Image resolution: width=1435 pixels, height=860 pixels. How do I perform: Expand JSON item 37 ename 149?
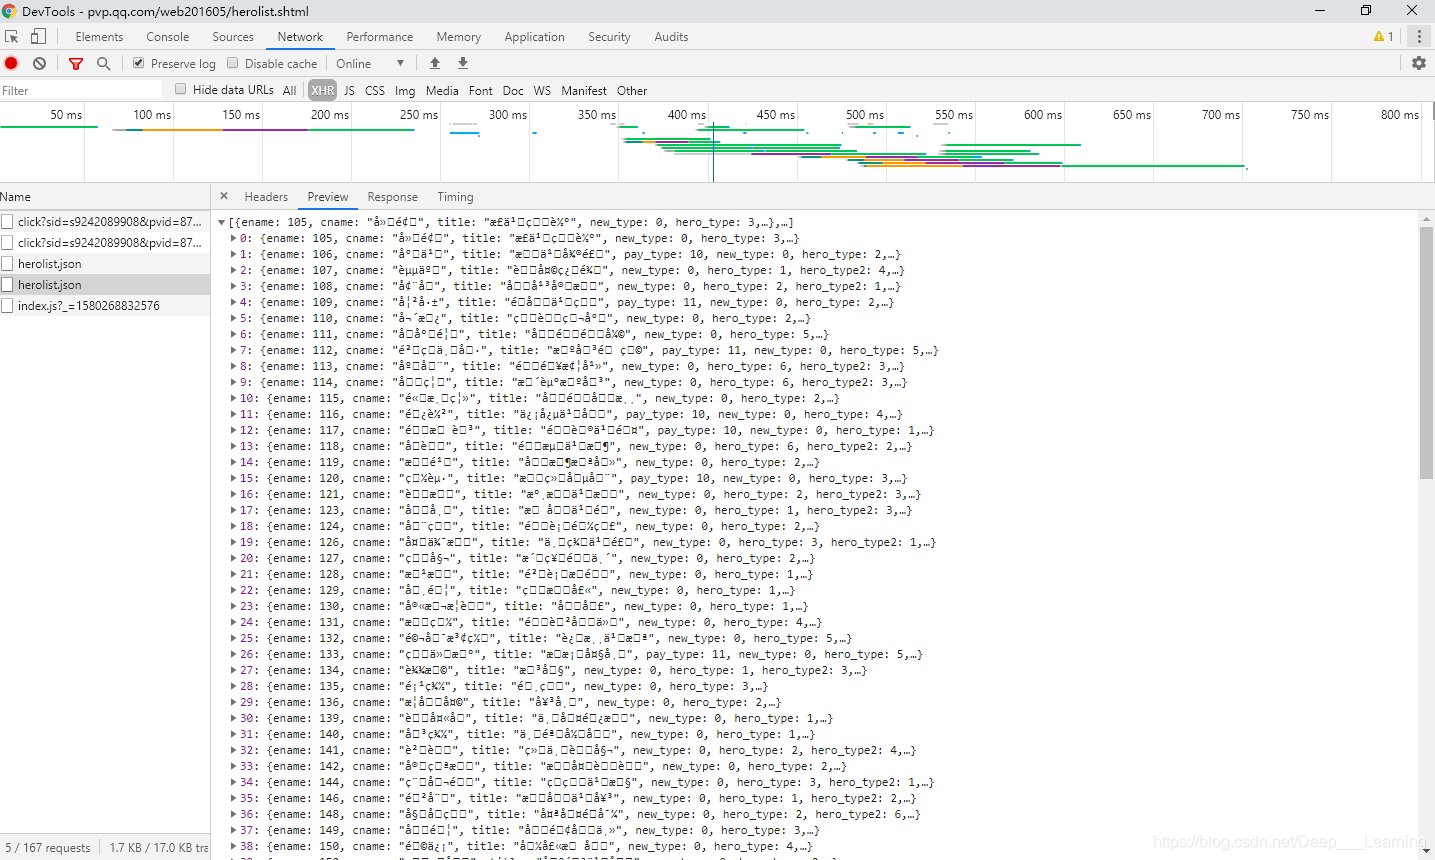click(234, 830)
